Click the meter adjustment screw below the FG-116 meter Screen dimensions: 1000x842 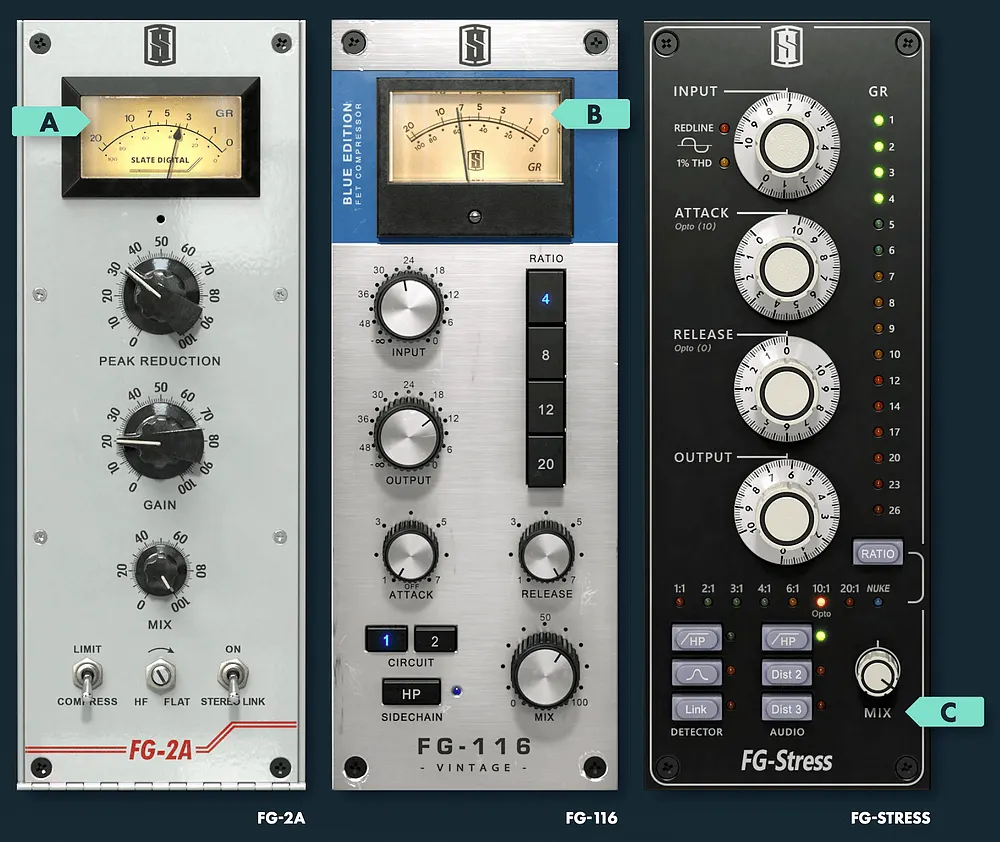pyautogui.click(x=475, y=216)
